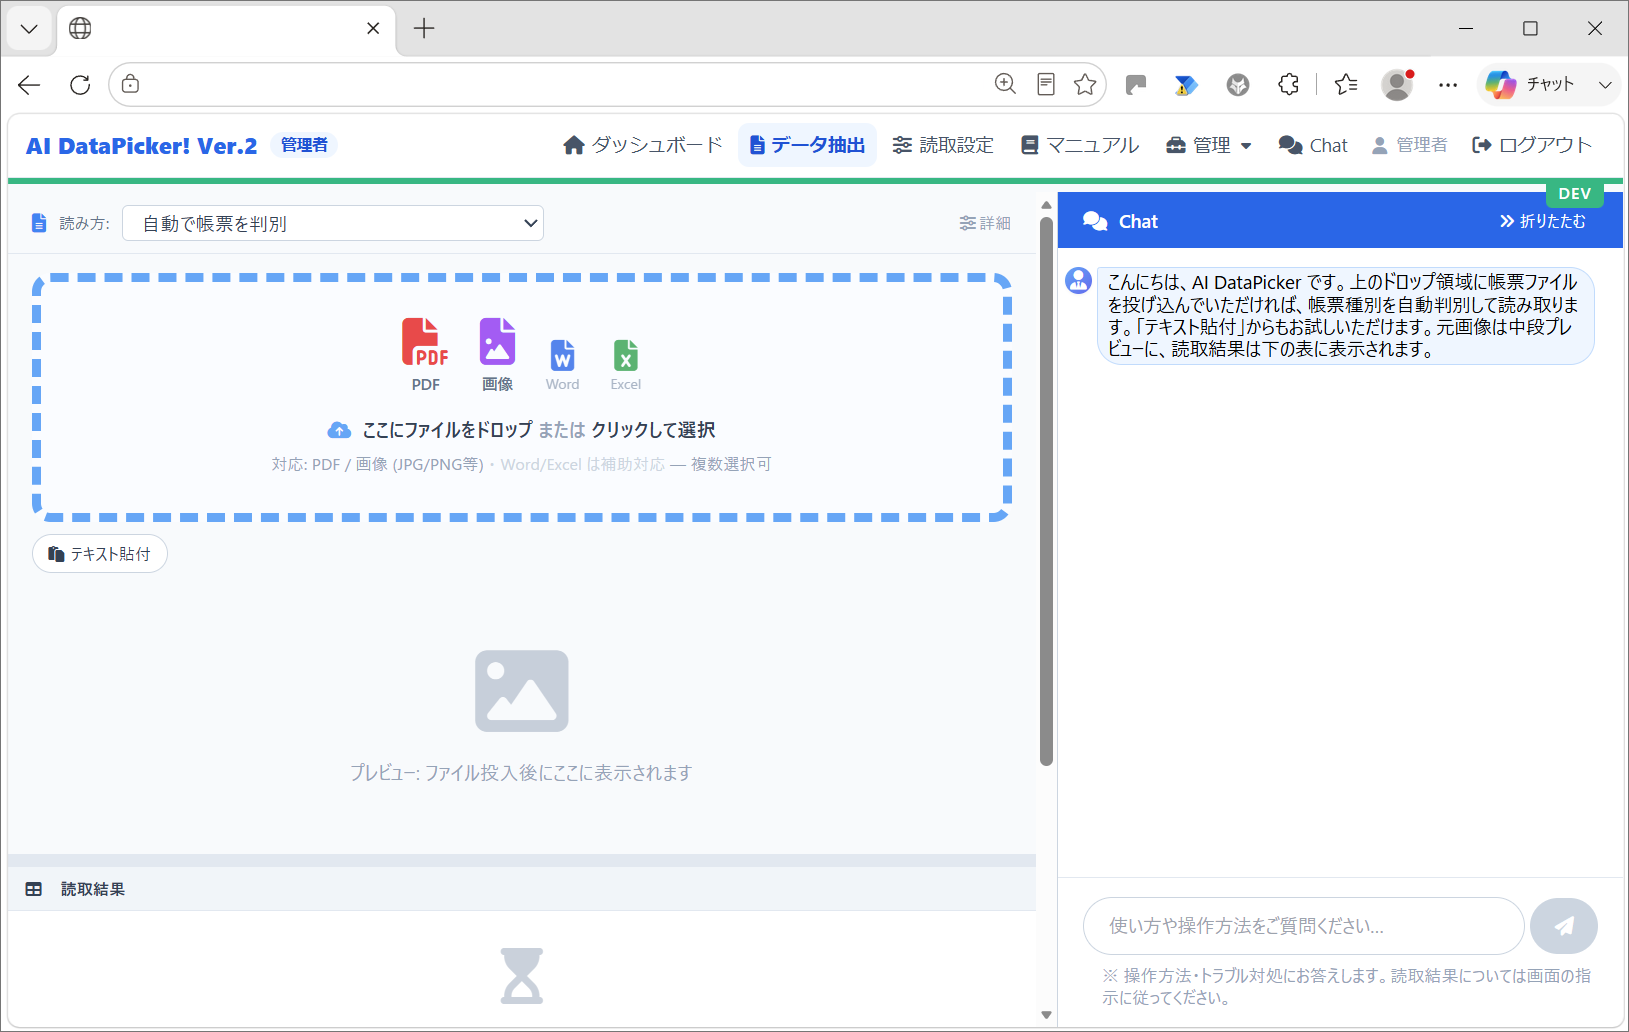Click the preview image placeholder icon
This screenshot has width=1629, height=1032.
pos(522,691)
